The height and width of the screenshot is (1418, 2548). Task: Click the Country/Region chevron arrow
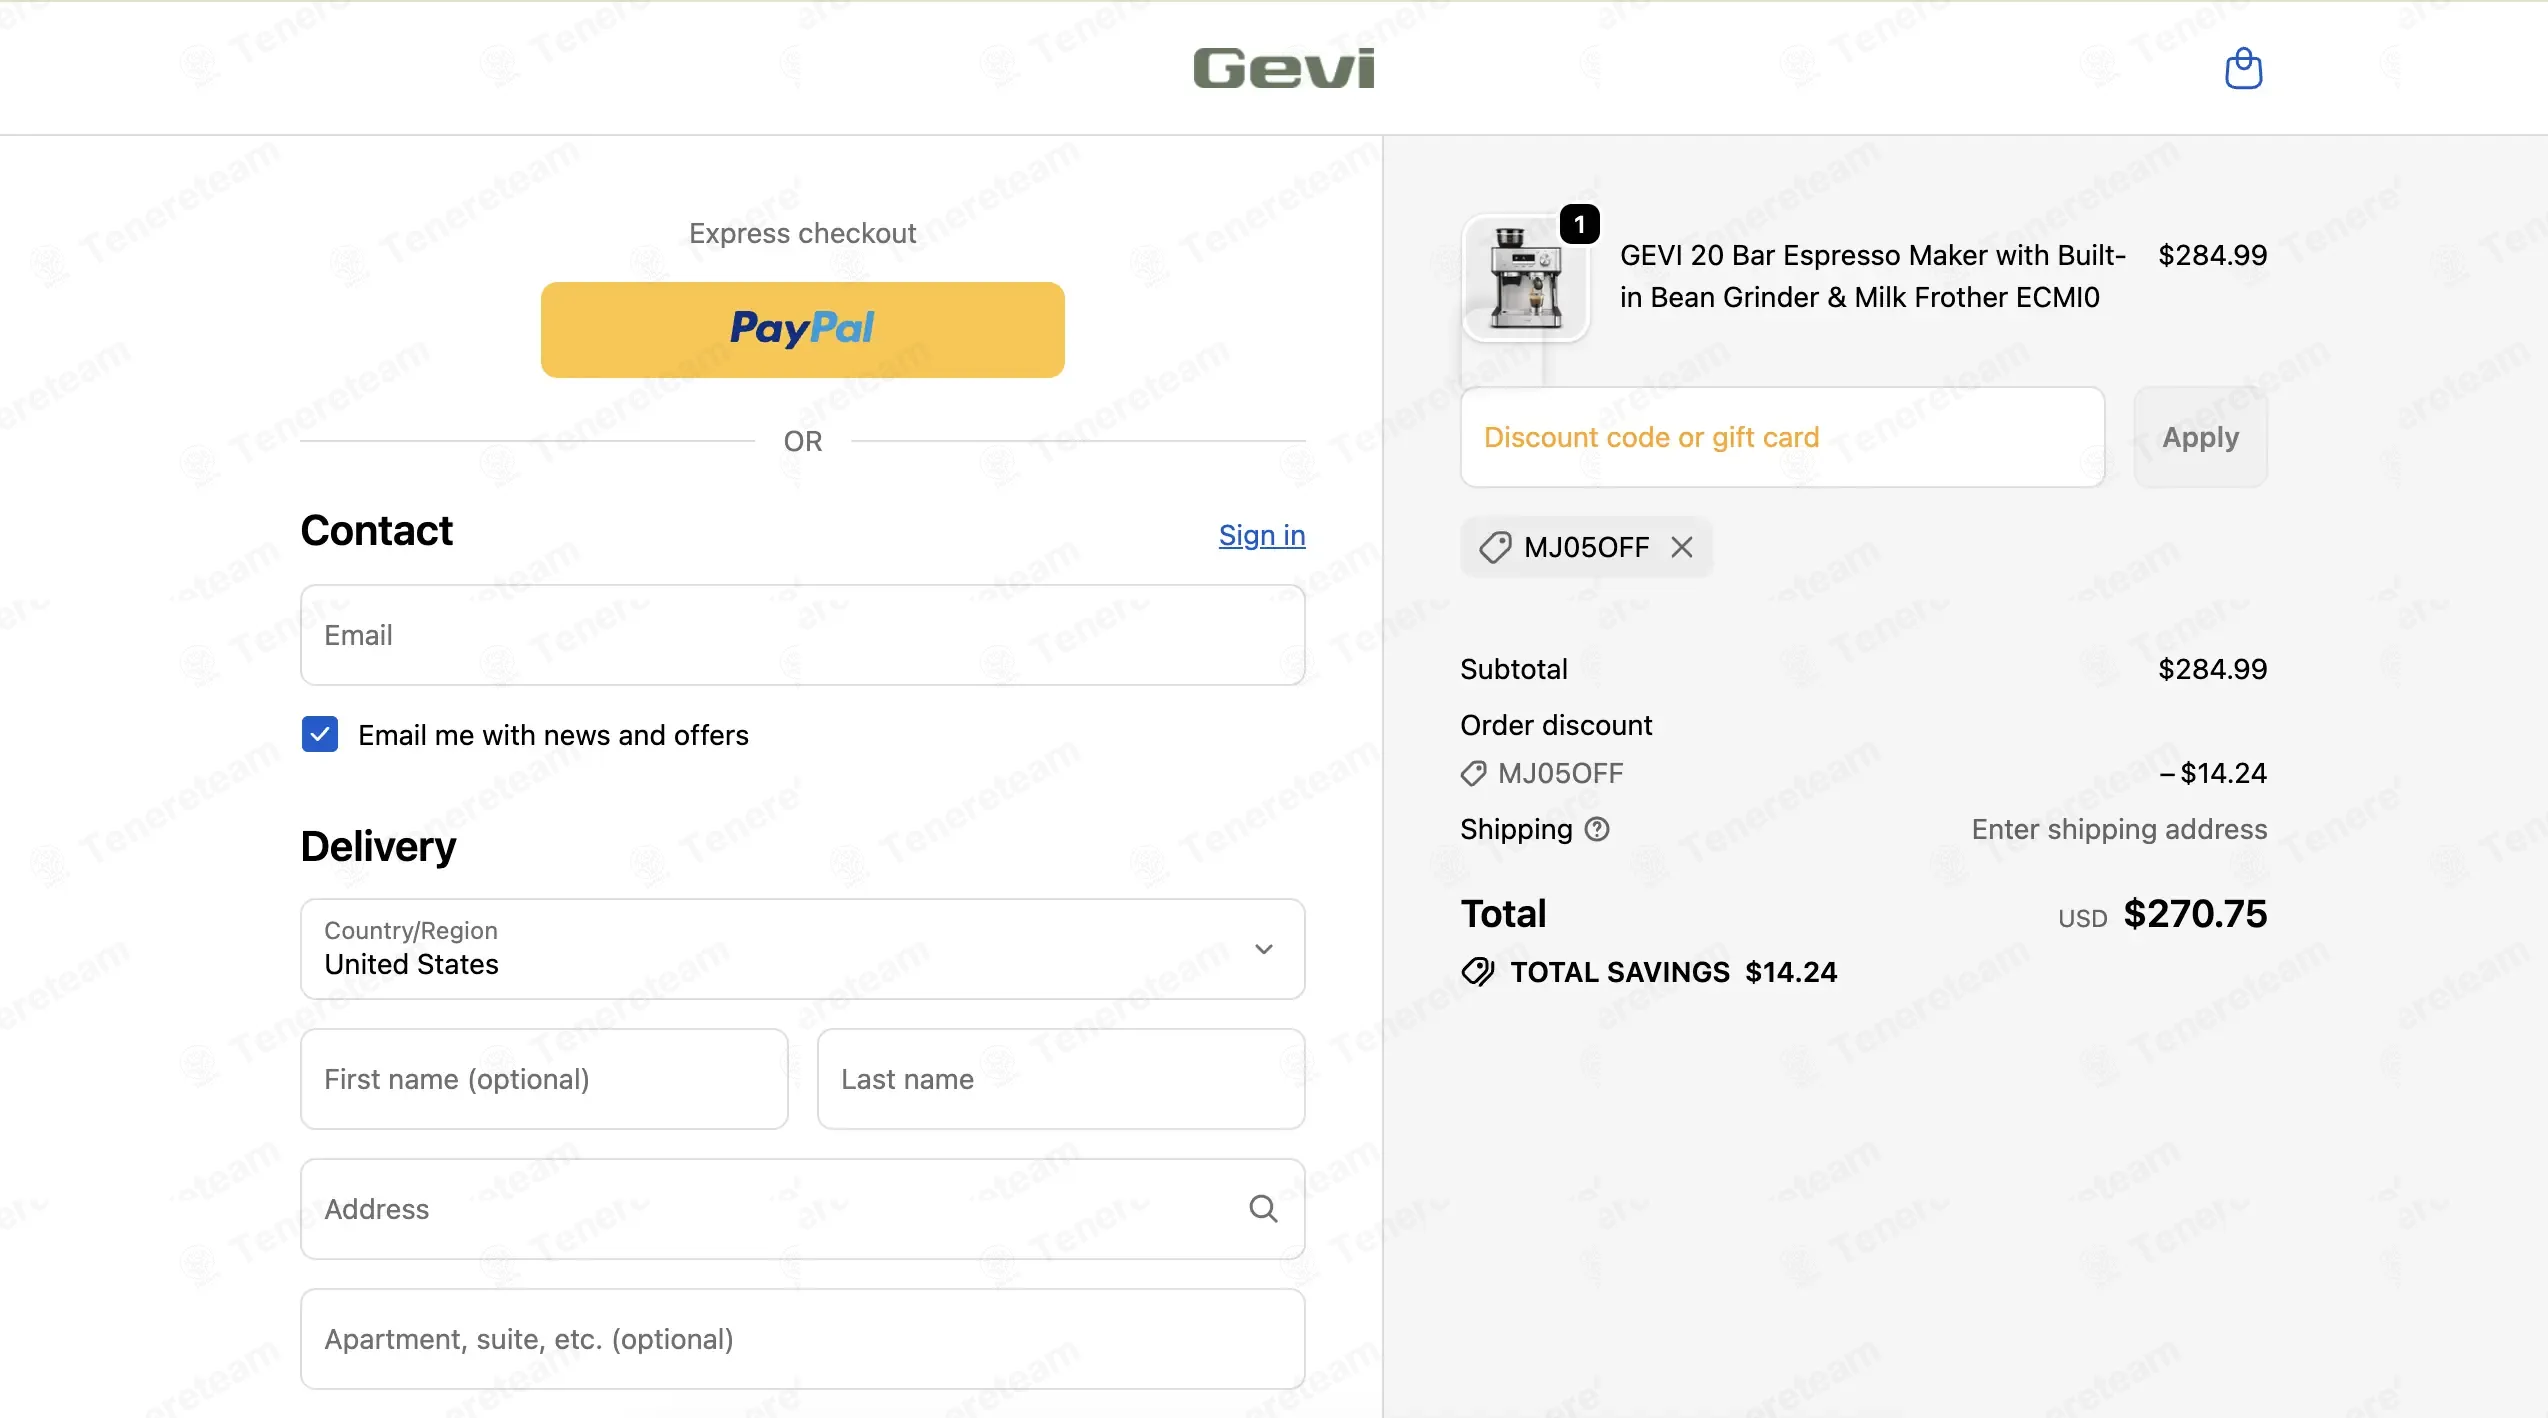coord(1264,949)
